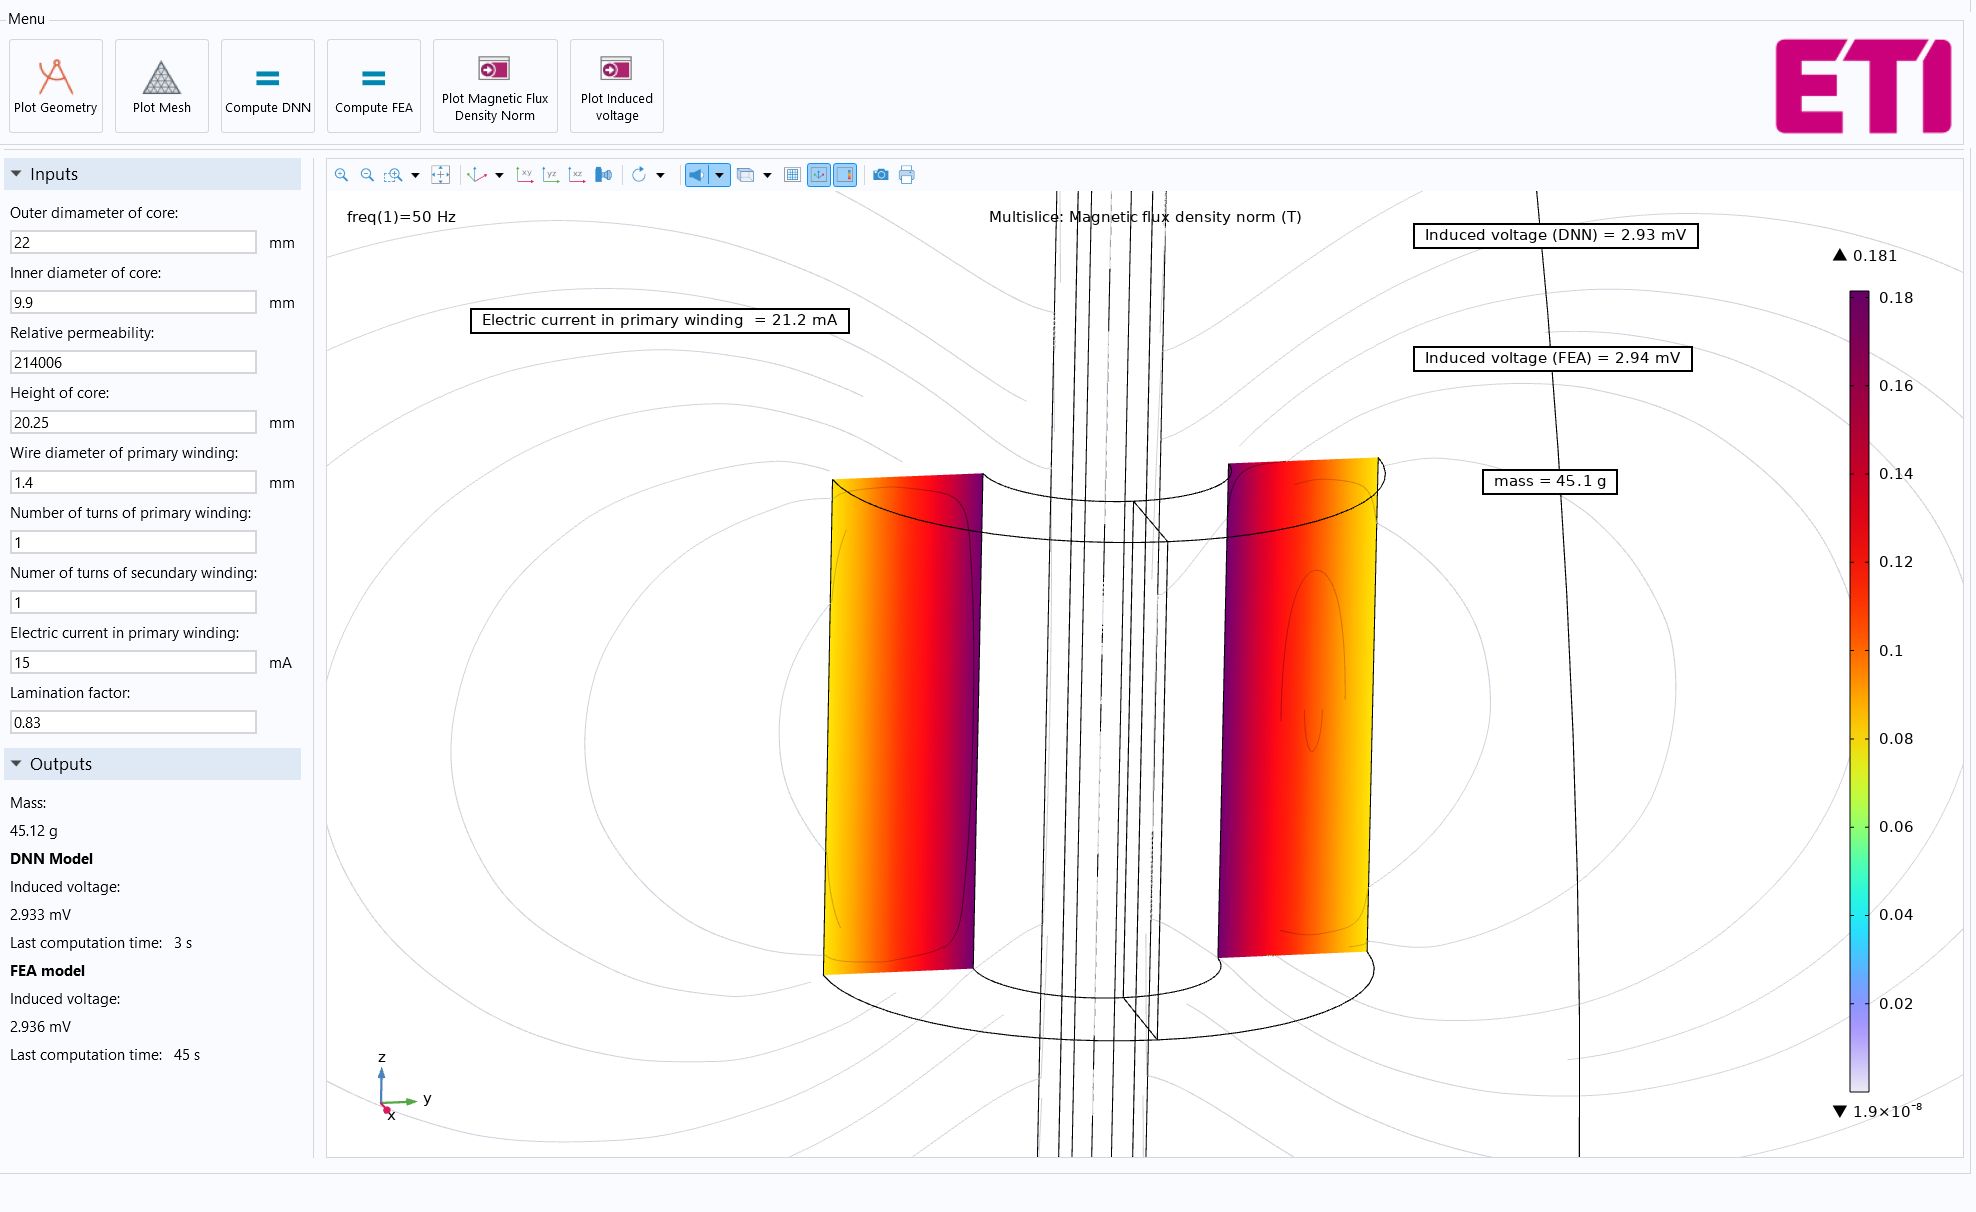Image resolution: width=1976 pixels, height=1212 pixels.
Task: Run Compute DNN
Action: (x=267, y=86)
